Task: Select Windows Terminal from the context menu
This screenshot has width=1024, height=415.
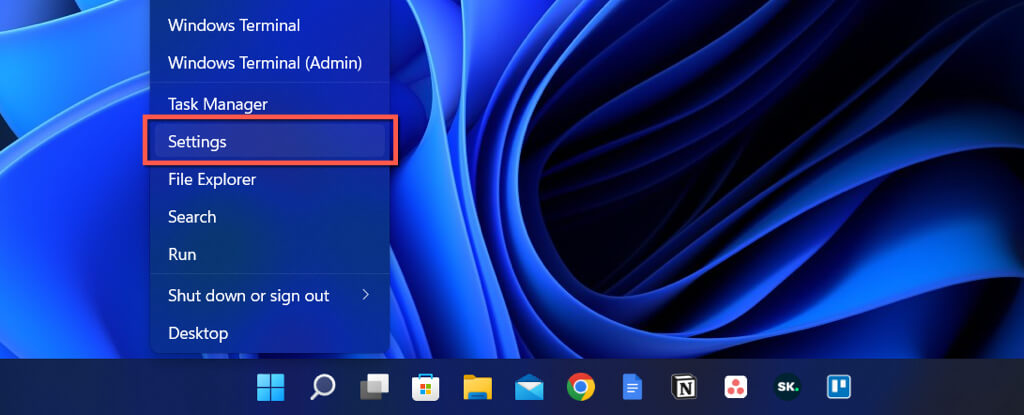Action: 234,25
